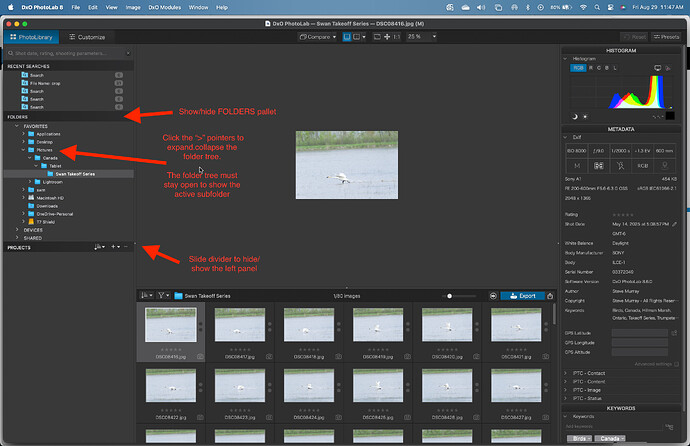Image resolution: width=690 pixels, height=446 pixels.
Task: Click the highlight clipping sun icon
Action: (585, 117)
